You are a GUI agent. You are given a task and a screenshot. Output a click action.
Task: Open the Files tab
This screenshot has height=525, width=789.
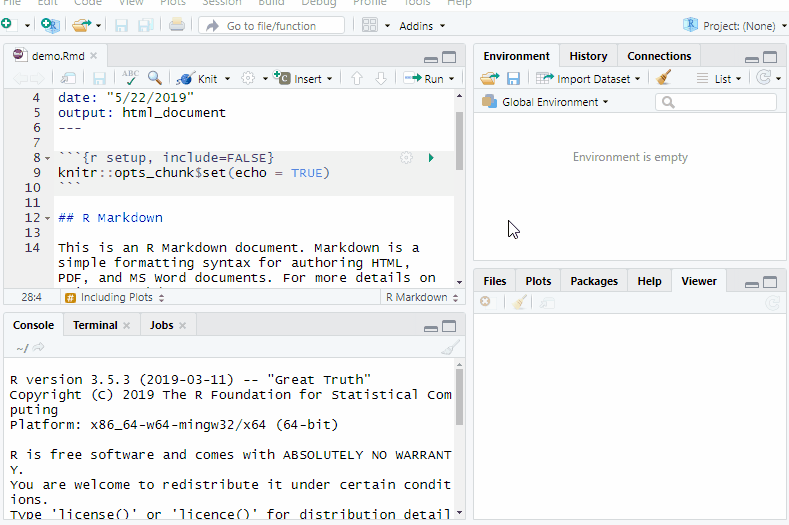(495, 281)
